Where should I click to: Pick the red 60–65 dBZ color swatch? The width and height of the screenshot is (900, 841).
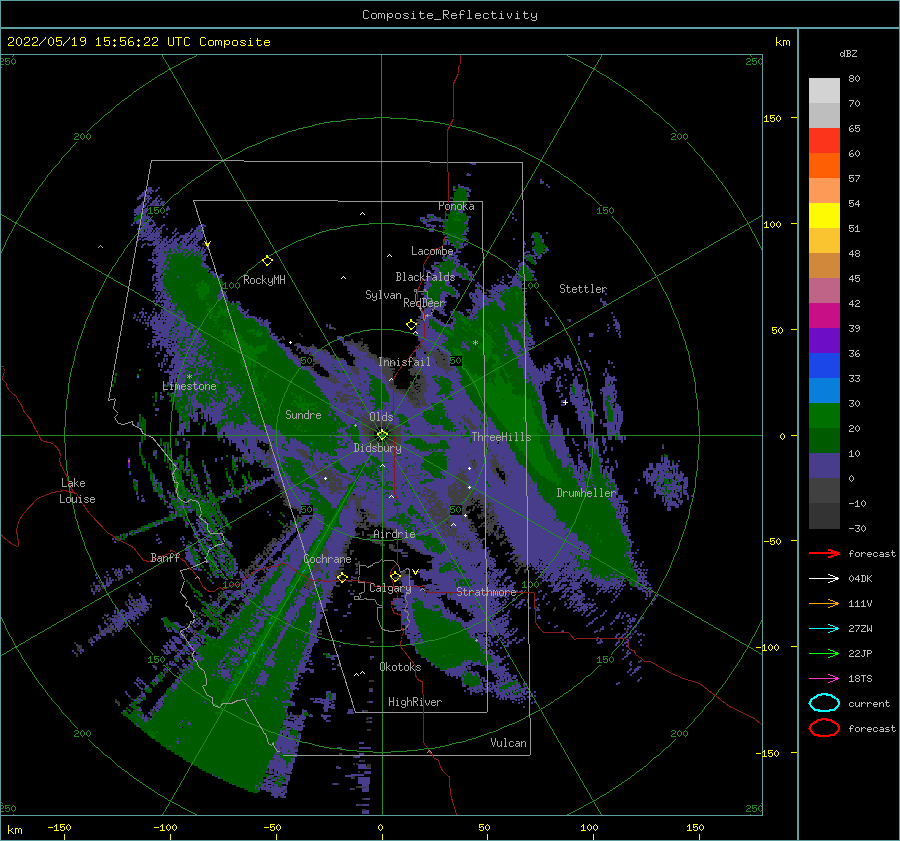point(824,141)
